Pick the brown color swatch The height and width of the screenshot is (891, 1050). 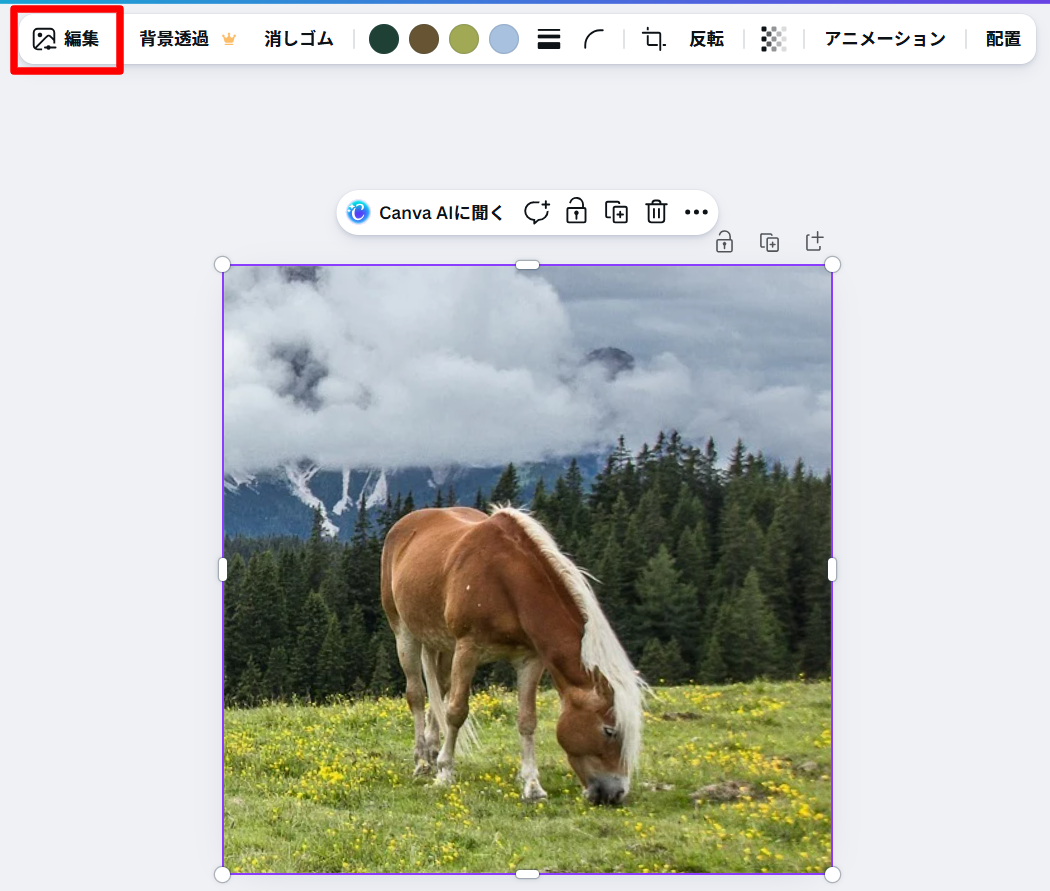click(x=424, y=39)
